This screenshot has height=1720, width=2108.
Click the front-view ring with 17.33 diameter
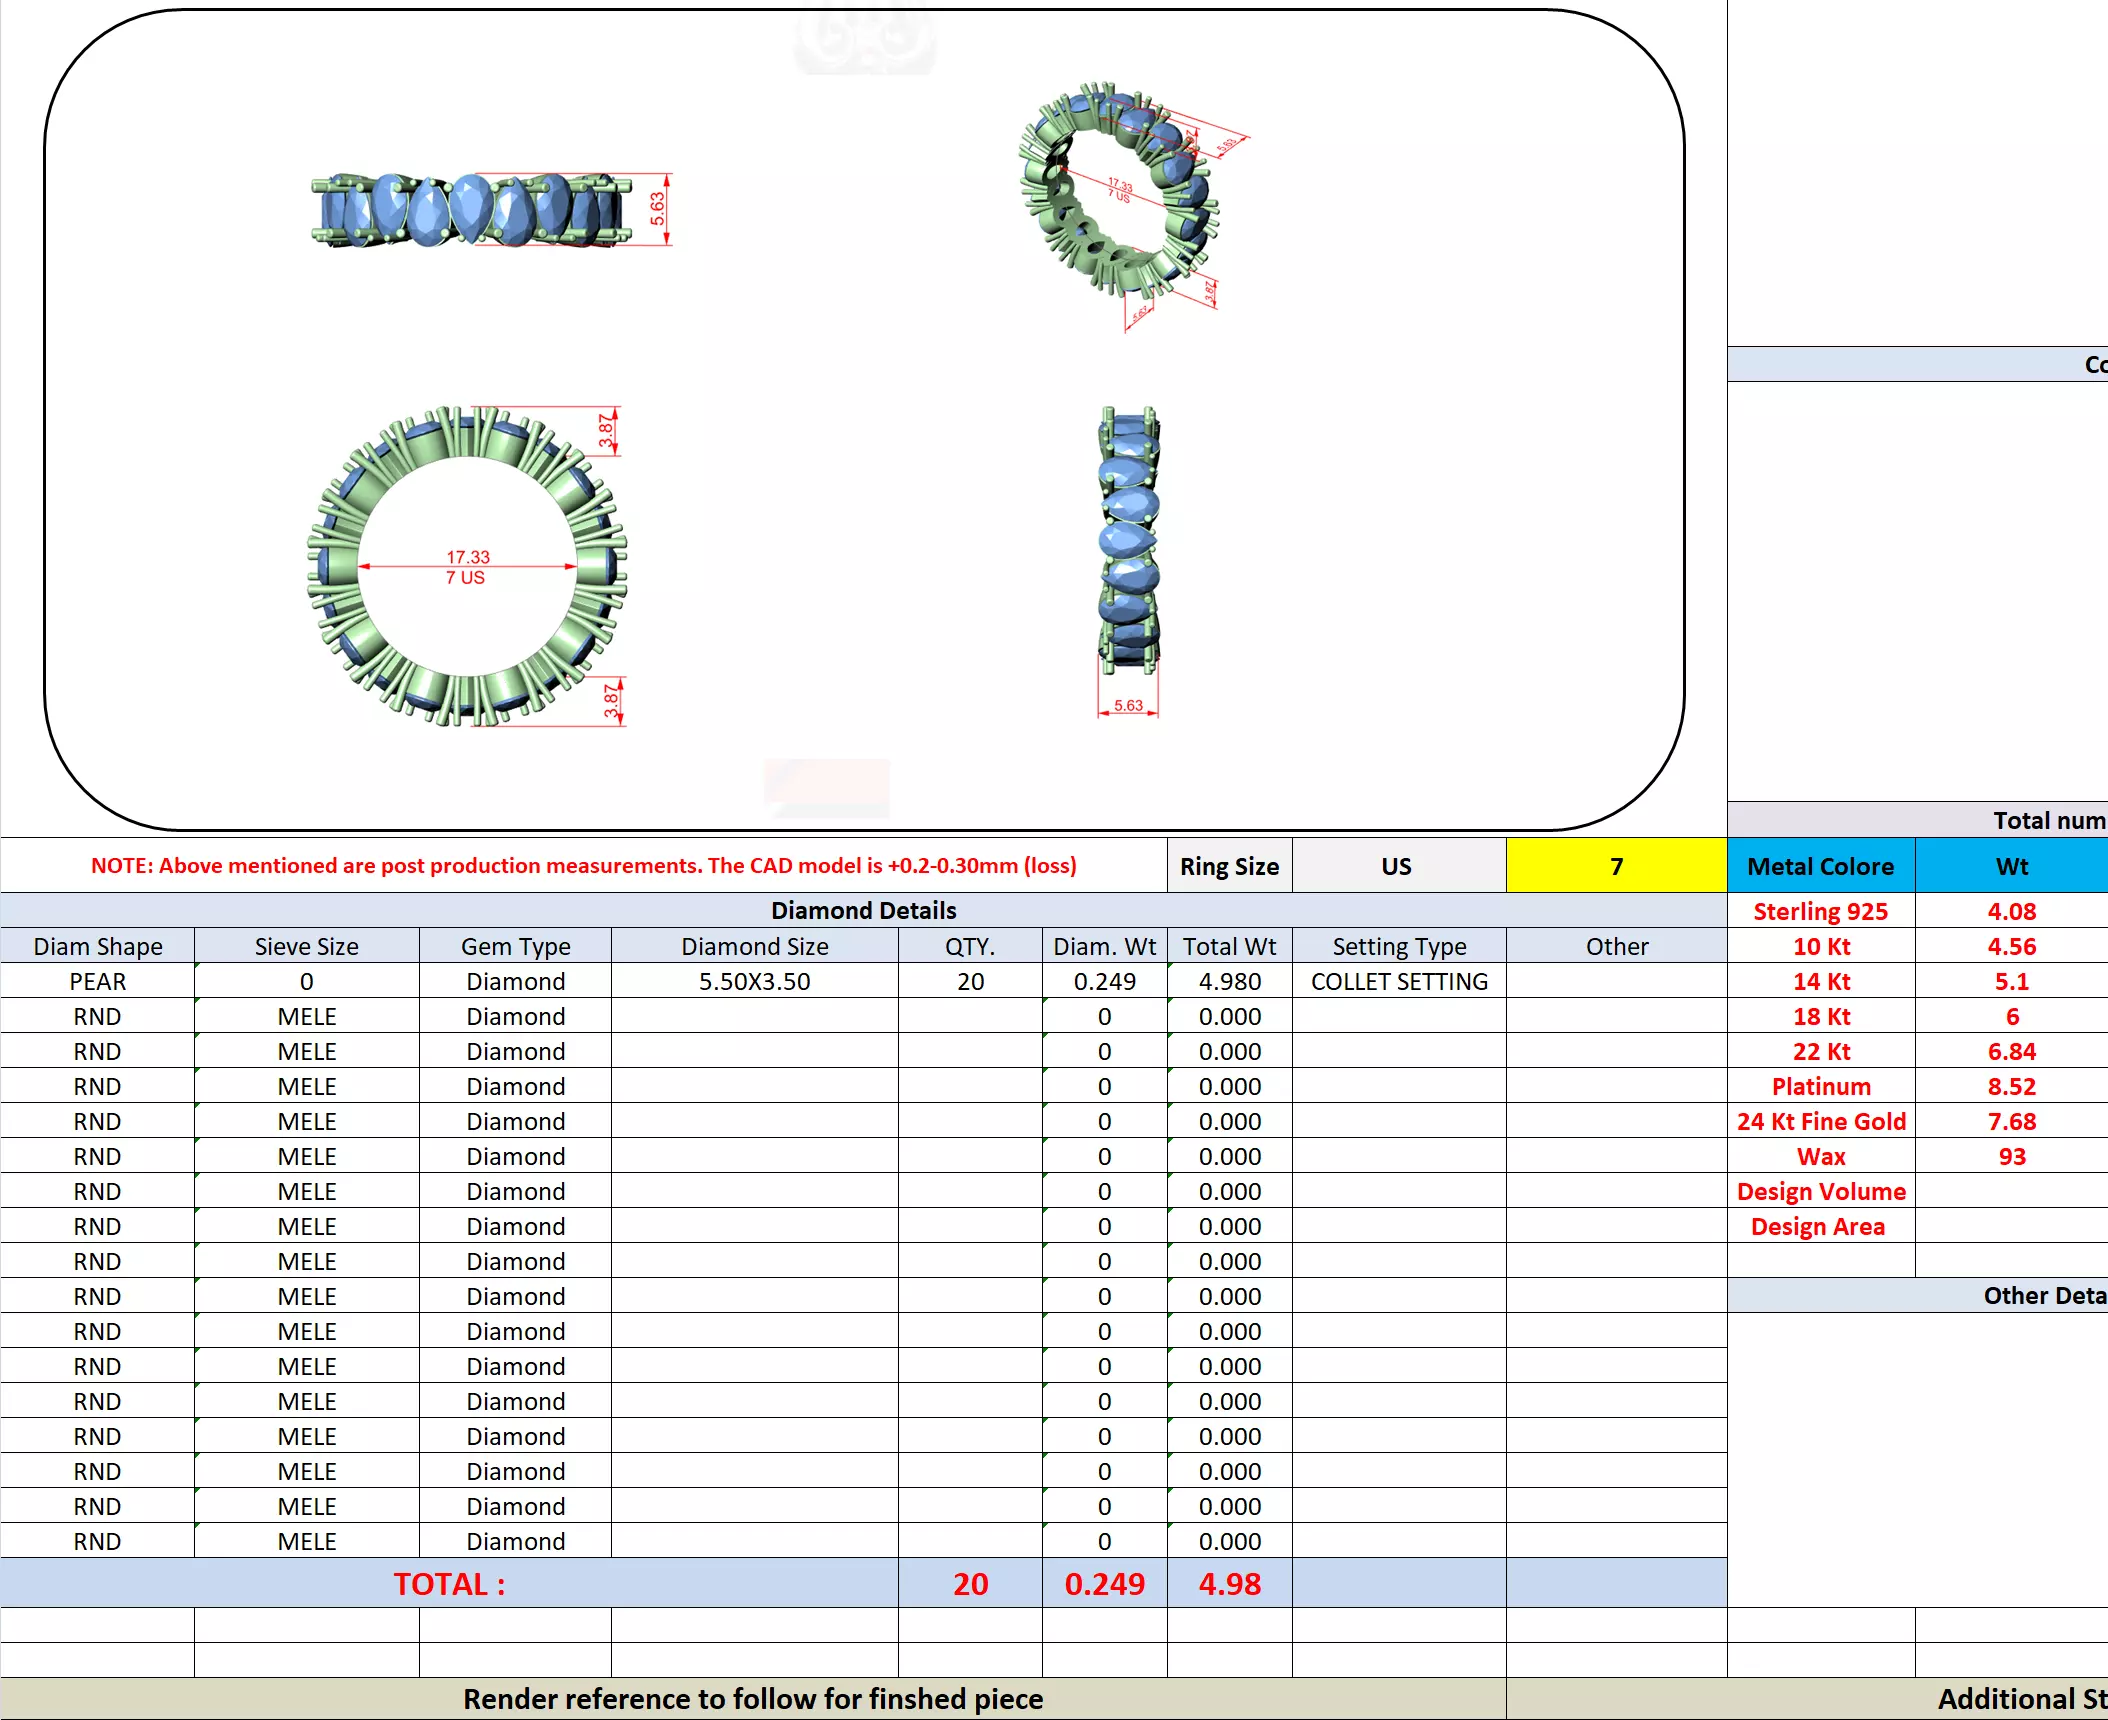click(x=466, y=566)
